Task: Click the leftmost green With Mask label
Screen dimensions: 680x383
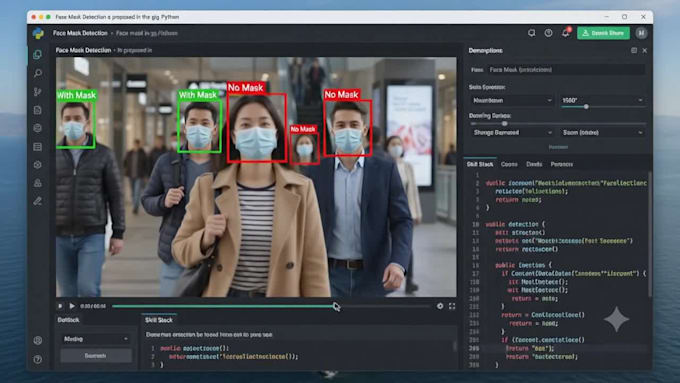Action: tap(76, 95)
